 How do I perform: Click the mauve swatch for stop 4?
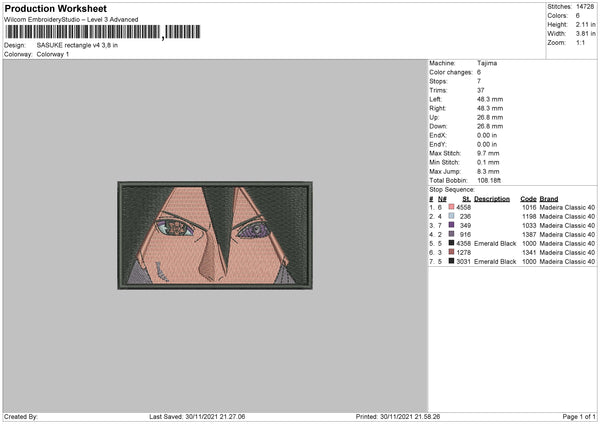(x=452, y=234)
